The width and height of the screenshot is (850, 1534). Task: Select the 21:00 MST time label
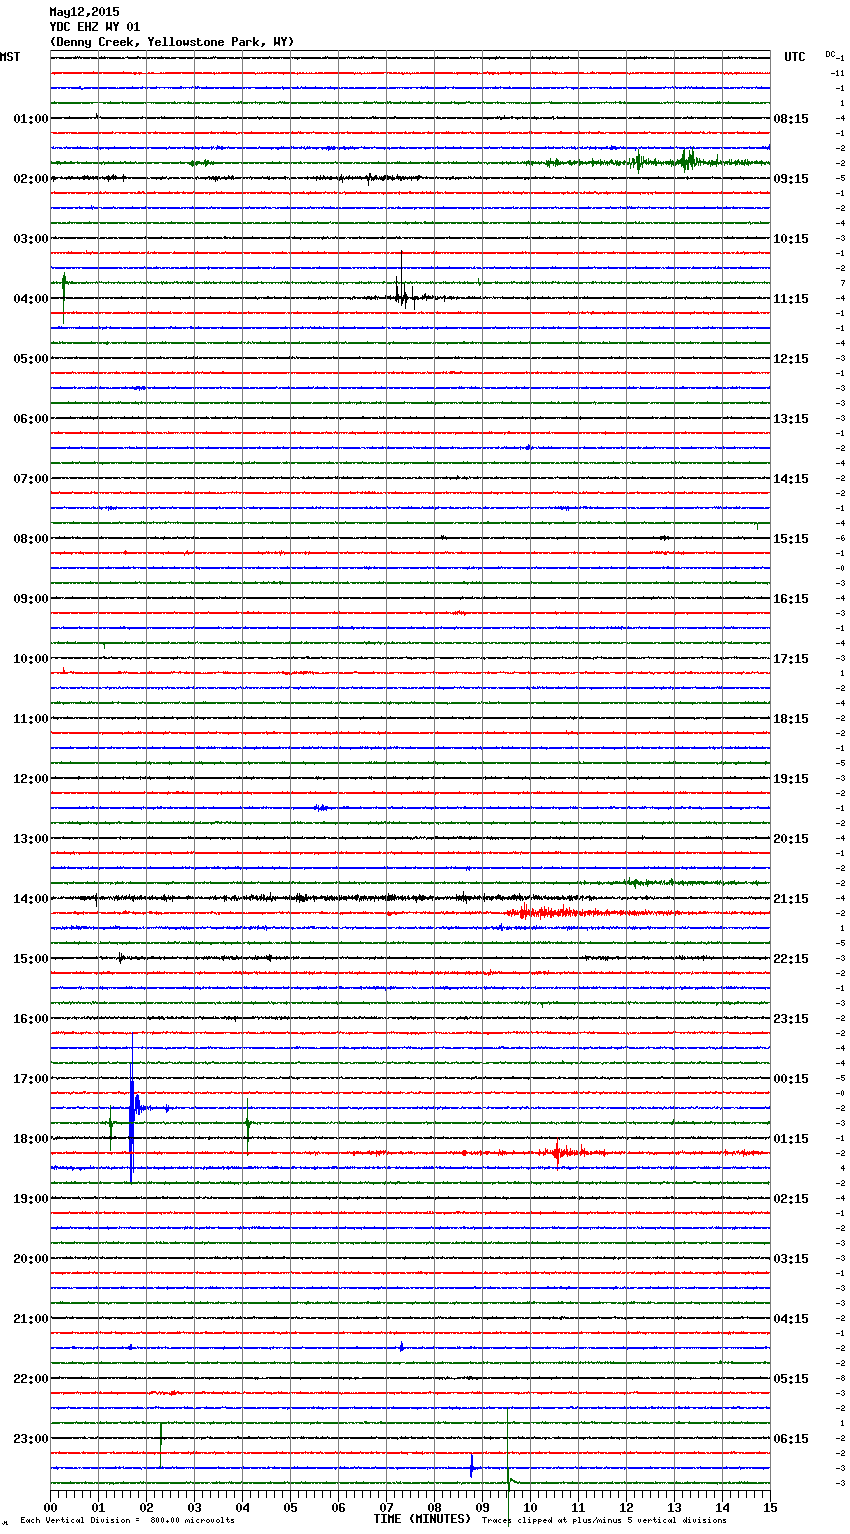[x=30, y=1319]
